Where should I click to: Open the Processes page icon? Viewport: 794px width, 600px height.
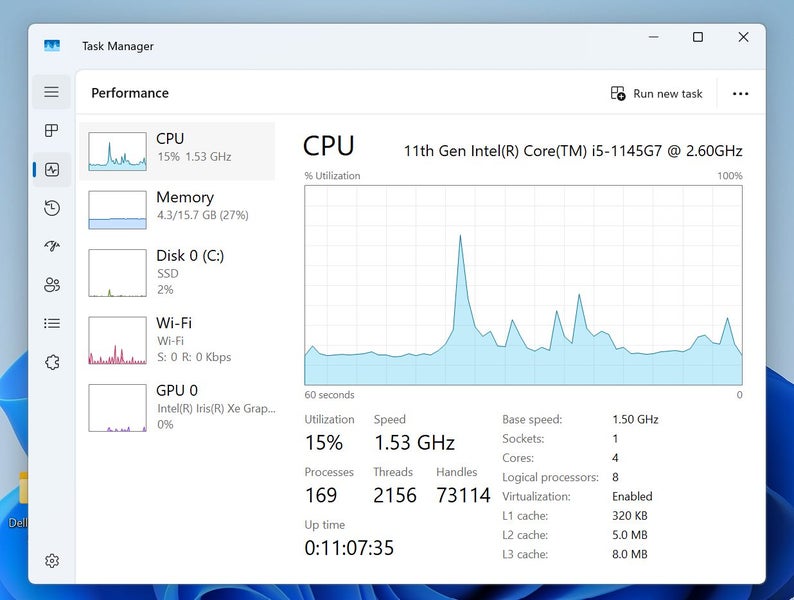point(52,131)
